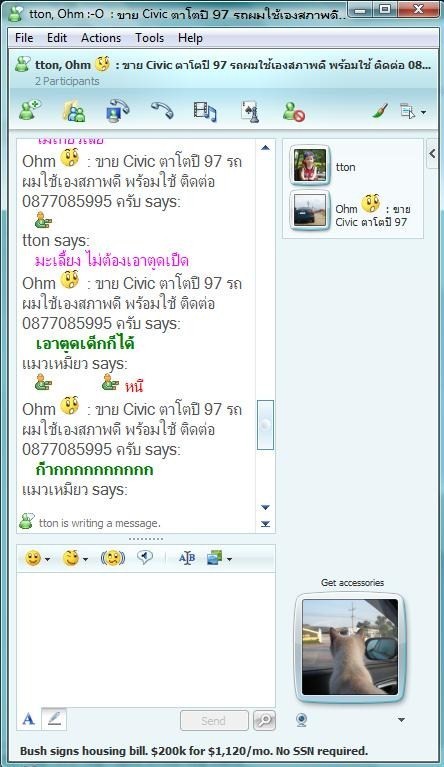
Task: Block this contact
Action: tap(293, 111)
